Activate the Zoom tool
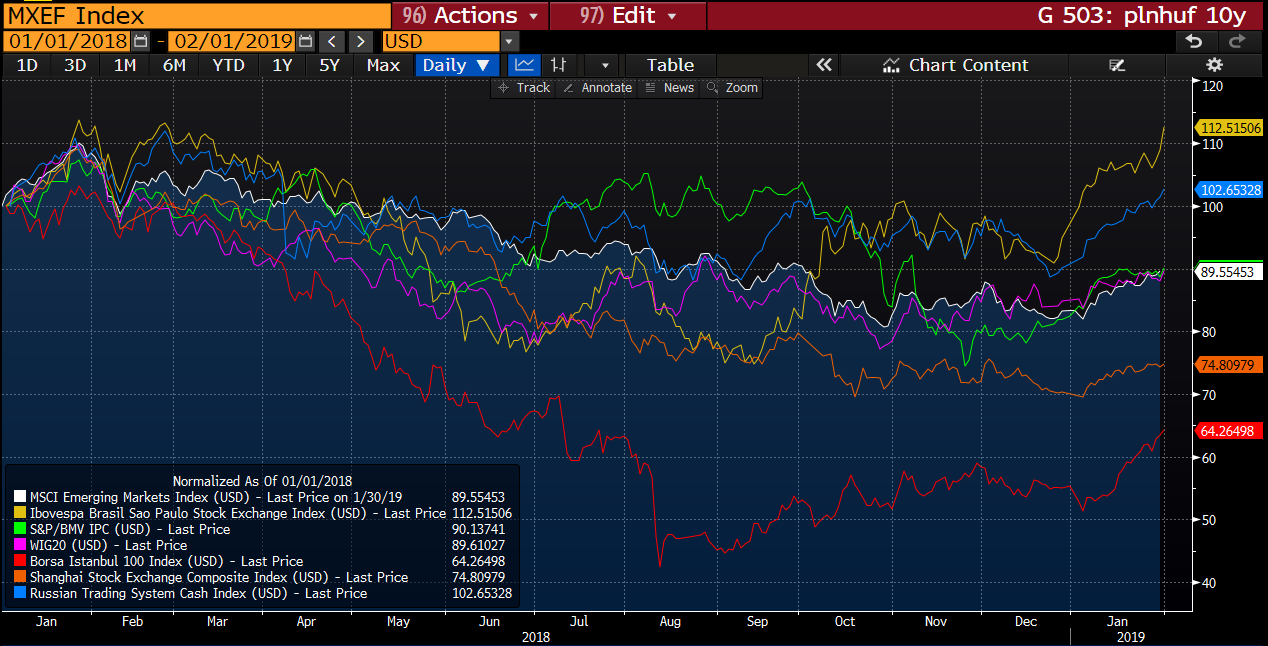This screenshot has width=1268, height=646. 732,88
